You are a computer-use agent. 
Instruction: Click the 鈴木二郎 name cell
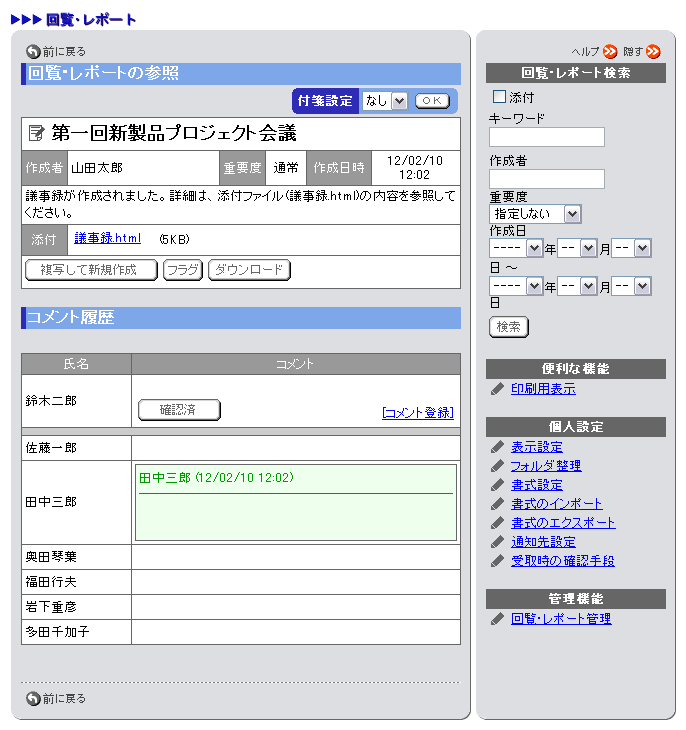[x=76, y=401]
